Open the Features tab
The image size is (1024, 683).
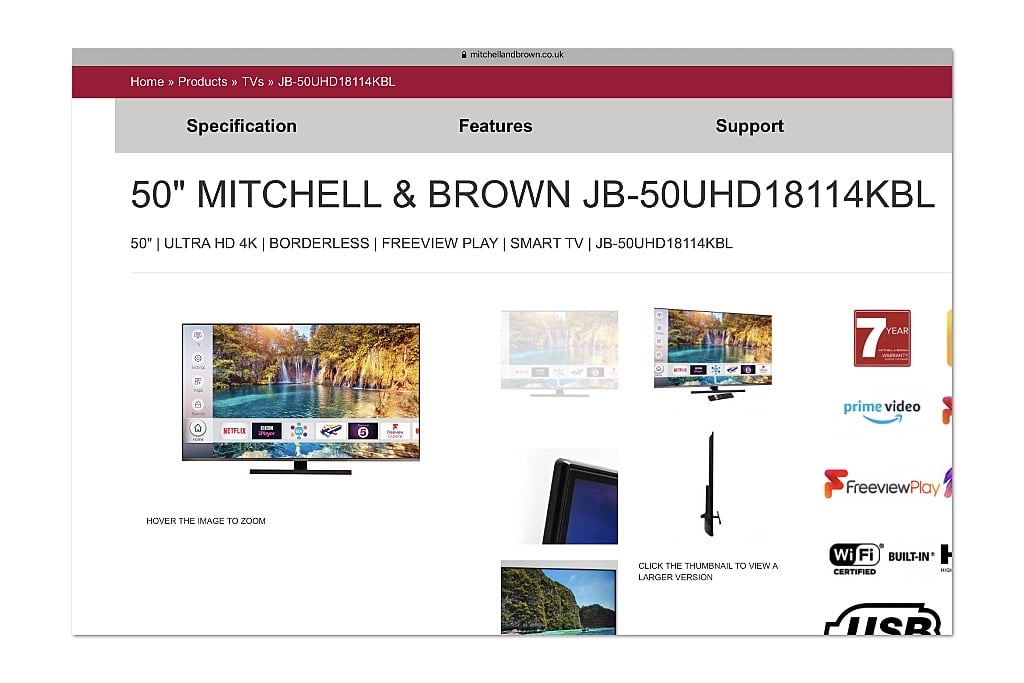(x=496, y=126)
